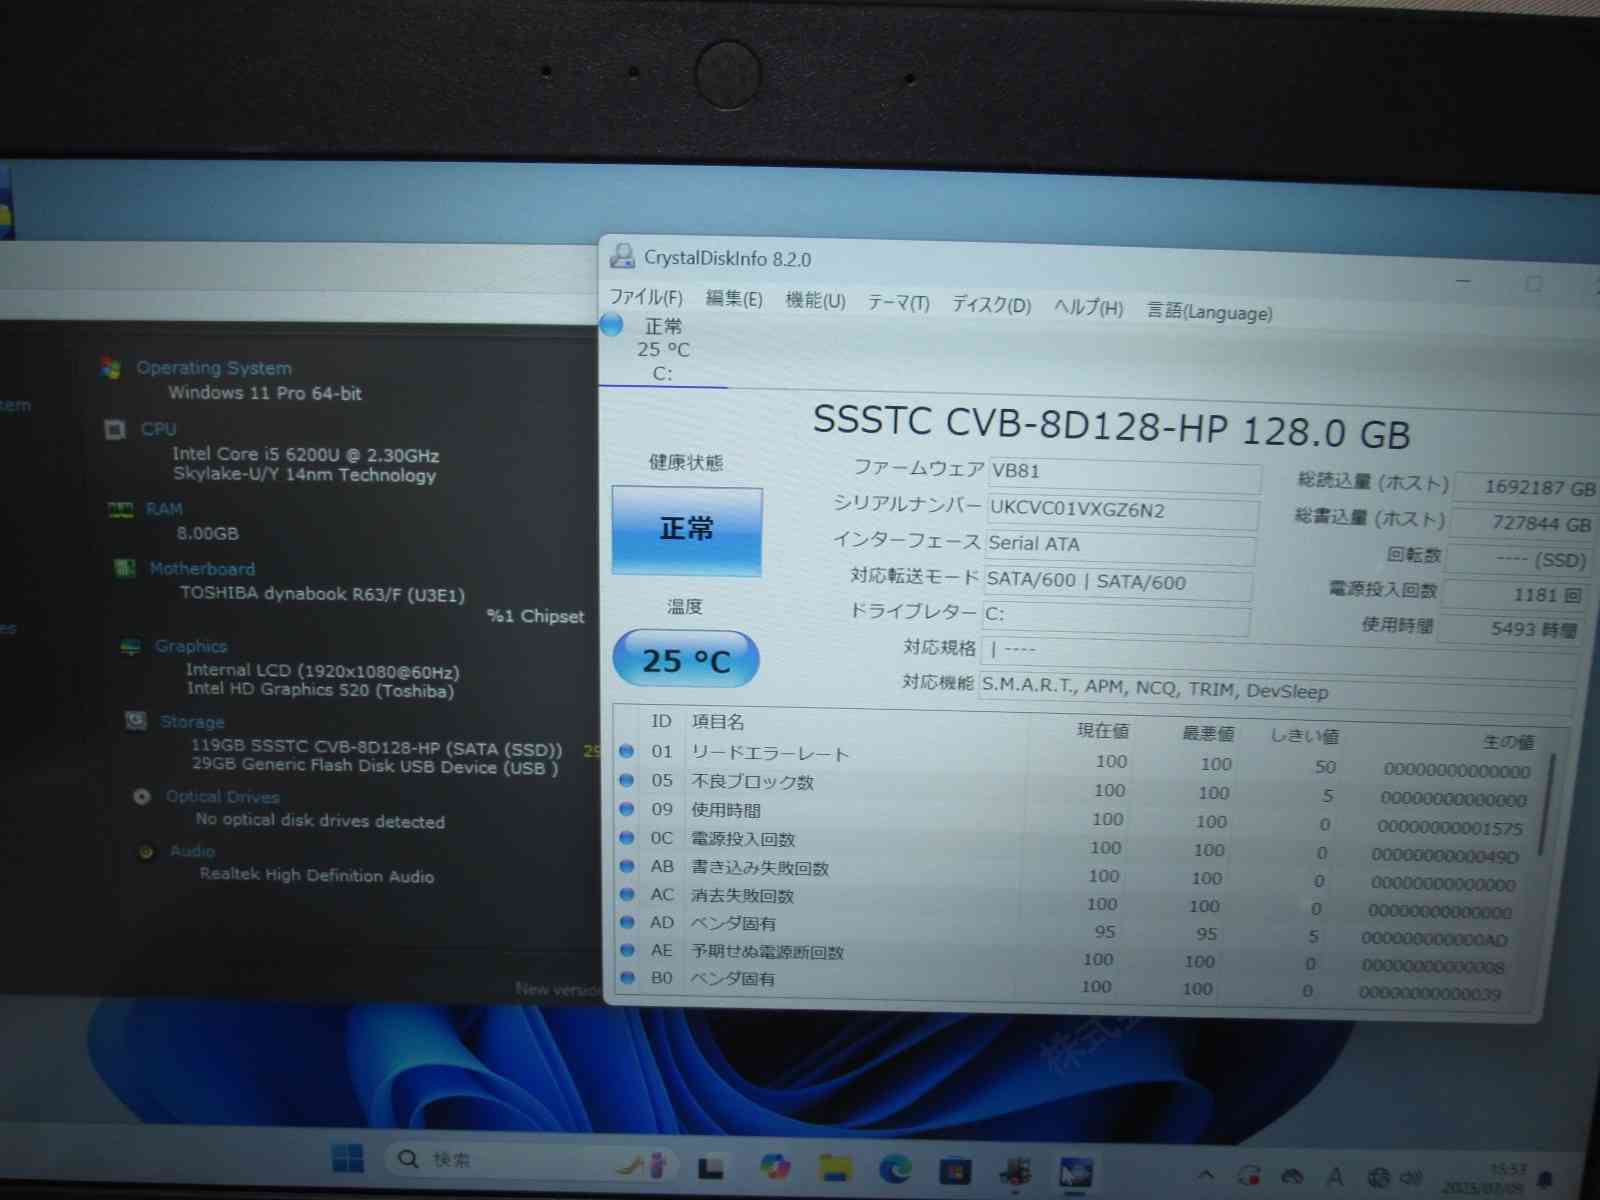Click the taskbar search box
This screenshot has width=1600, height=1200.
500,1160
